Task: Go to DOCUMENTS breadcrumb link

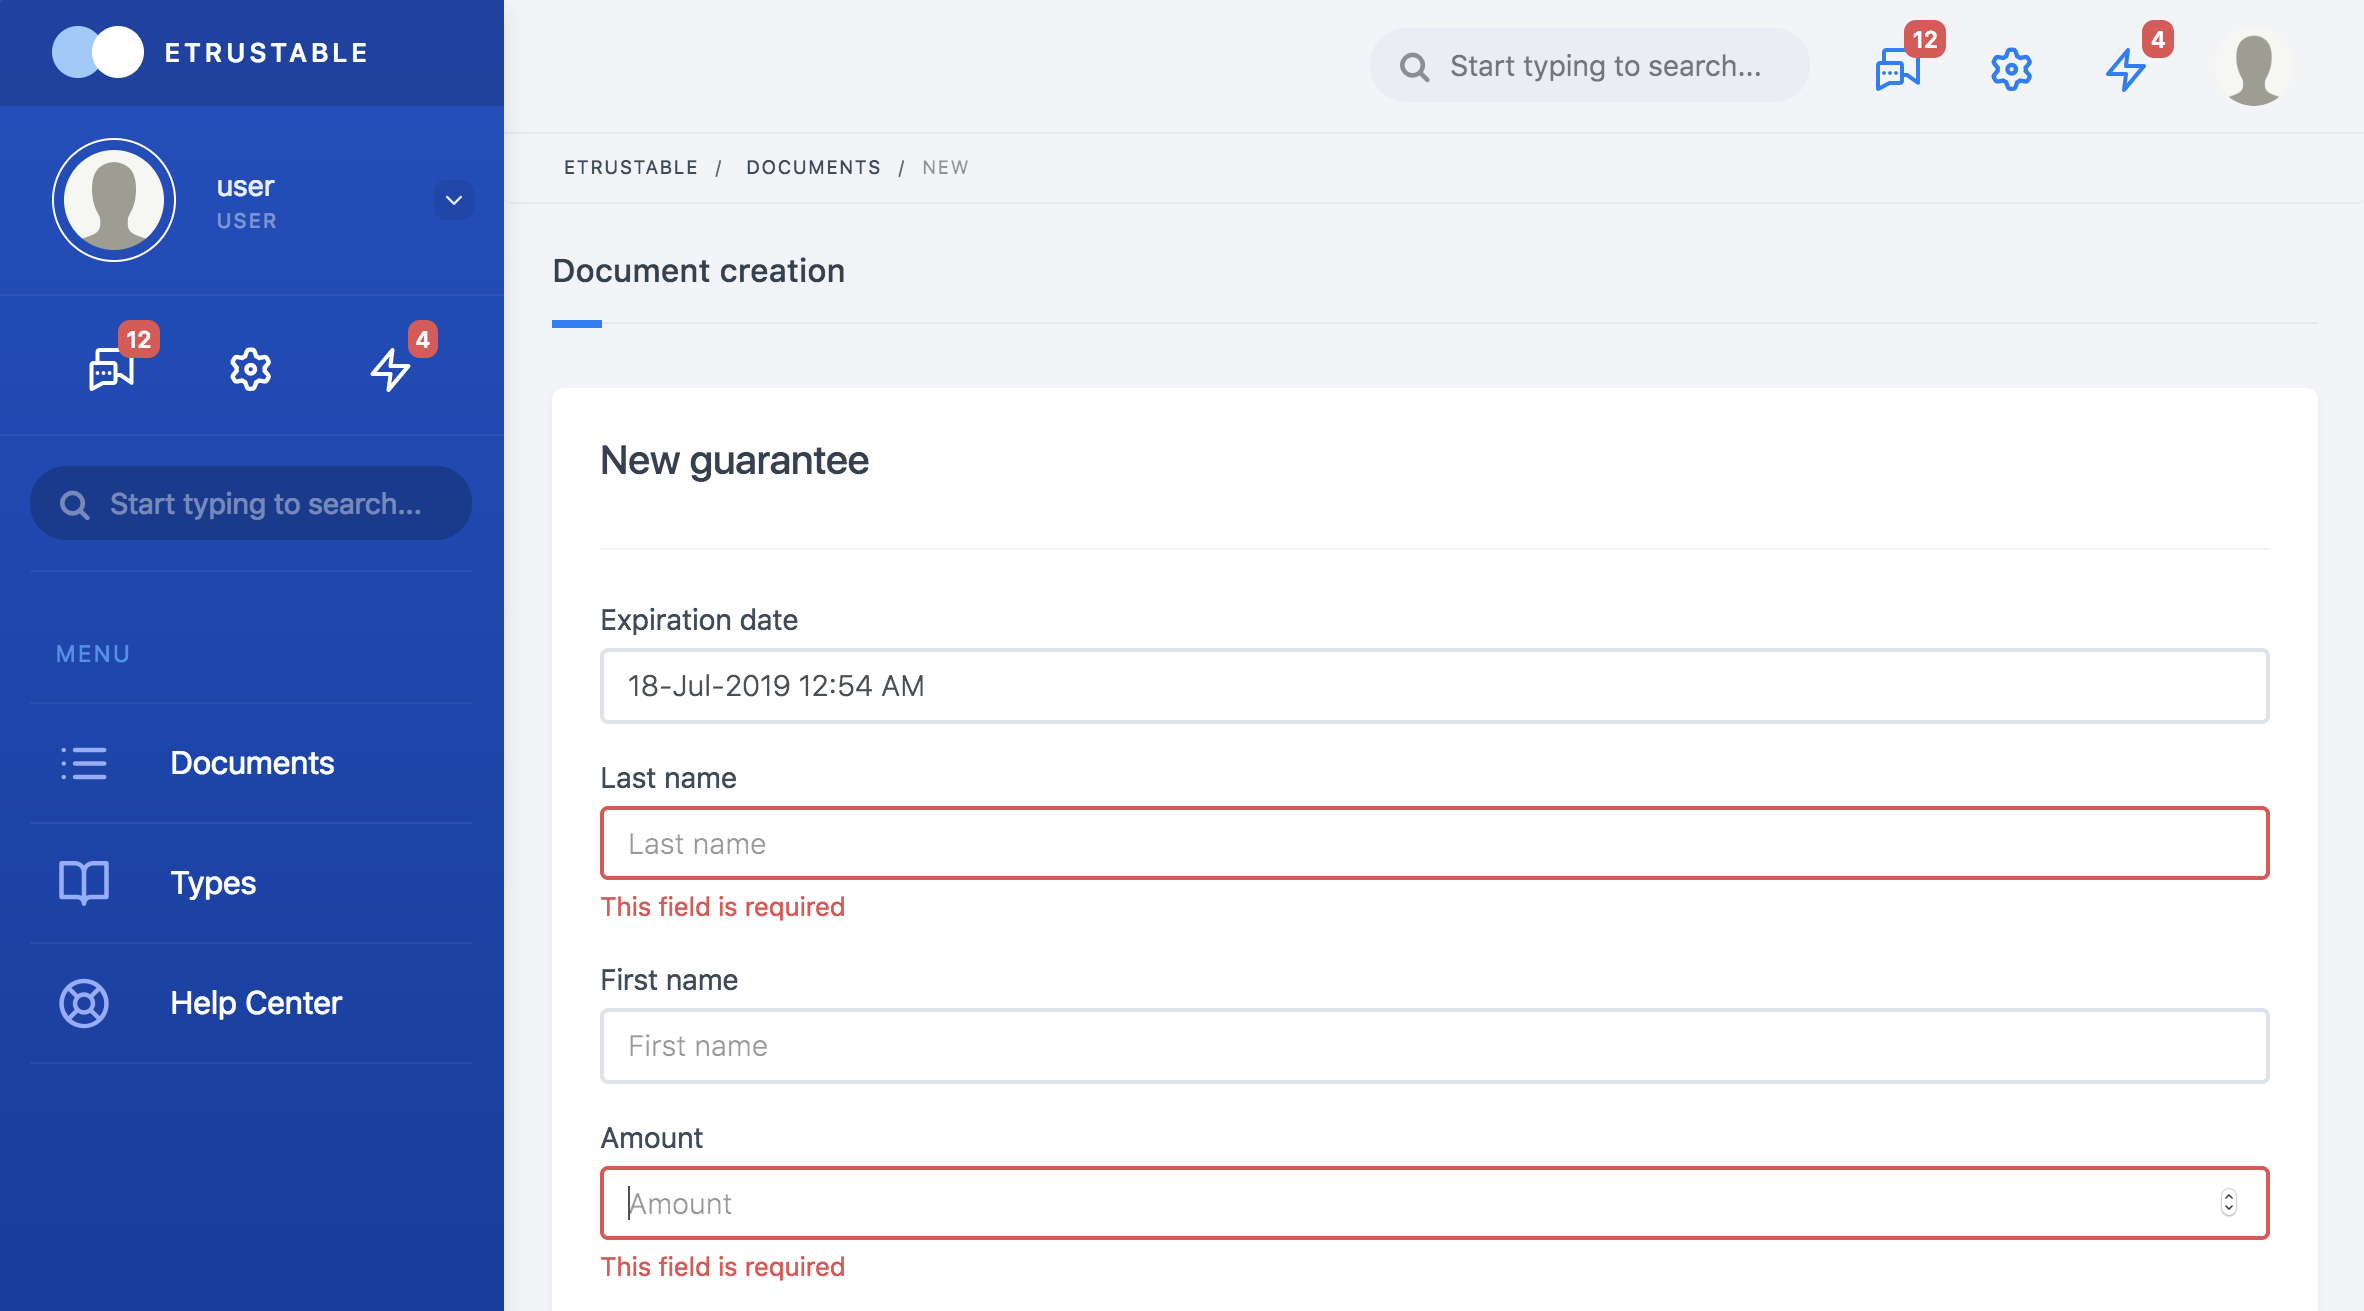Action: point(813,167)
